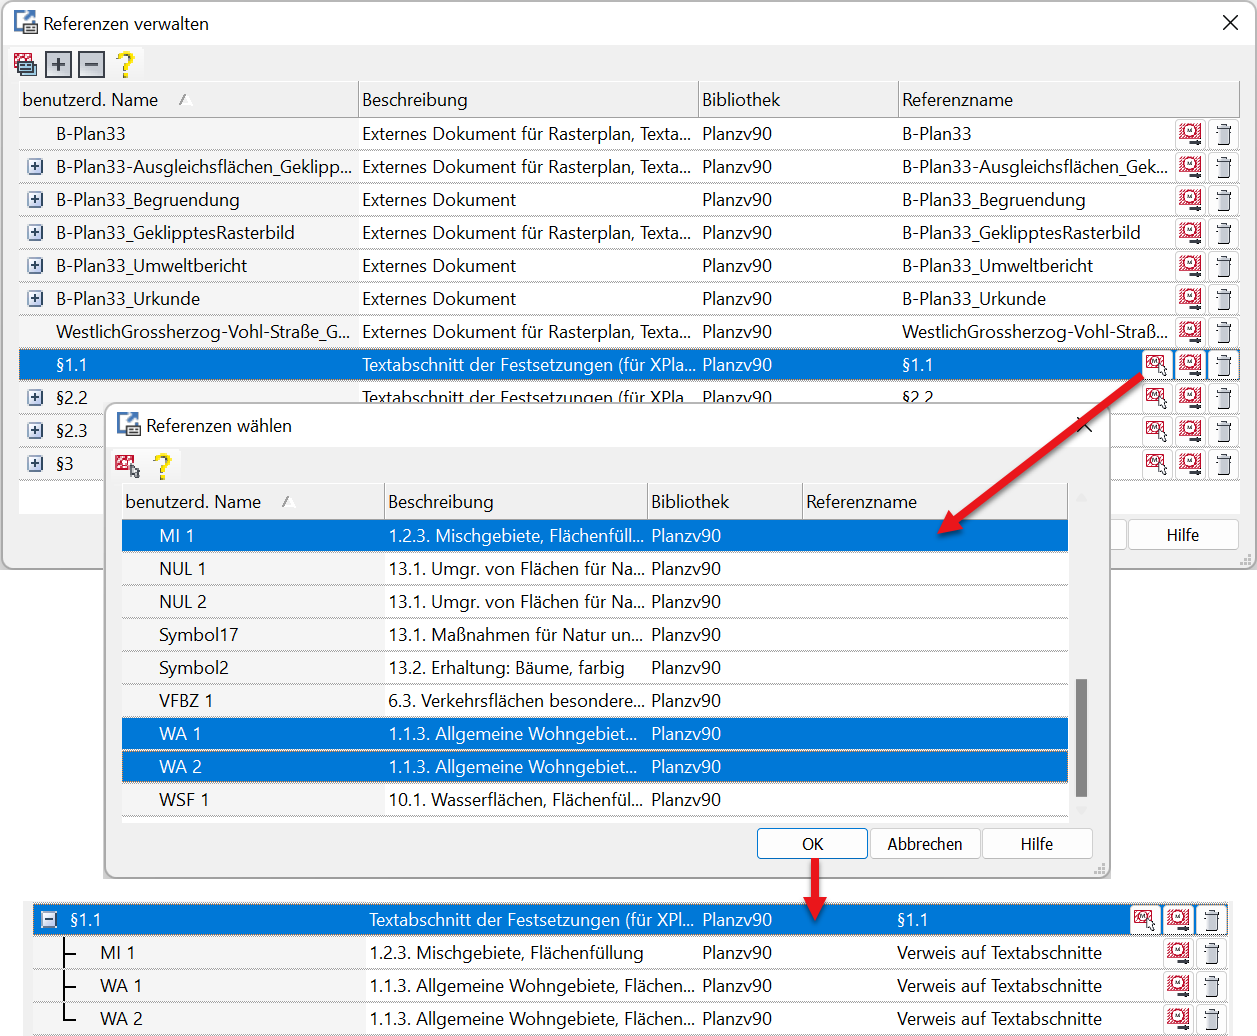The image size is (1257, 1036).
Task: Click the first toolbar icon in Referenzen wählen dialog
Action: point(127,466)
